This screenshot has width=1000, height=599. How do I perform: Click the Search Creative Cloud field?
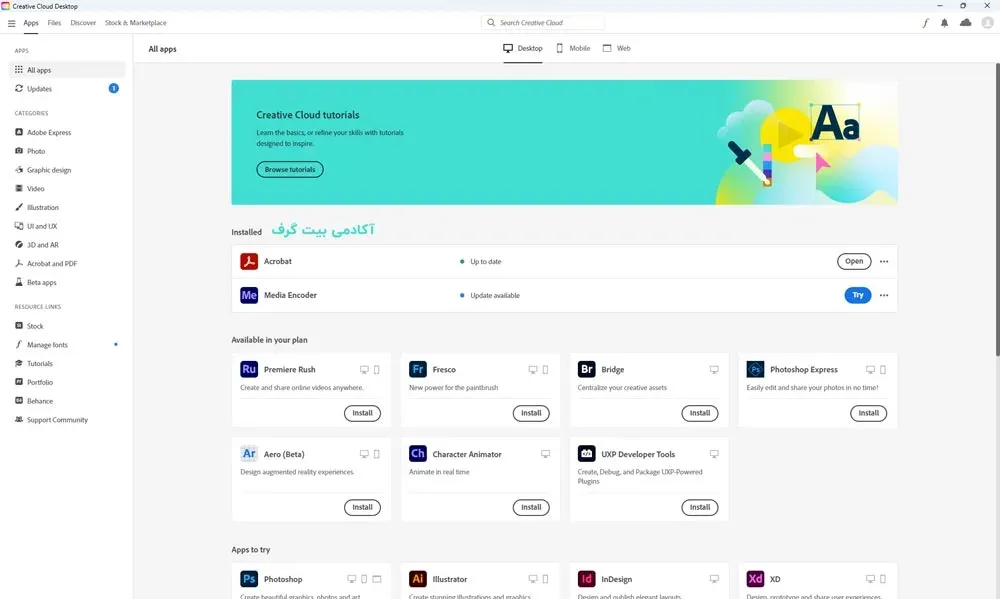[543, 23]
